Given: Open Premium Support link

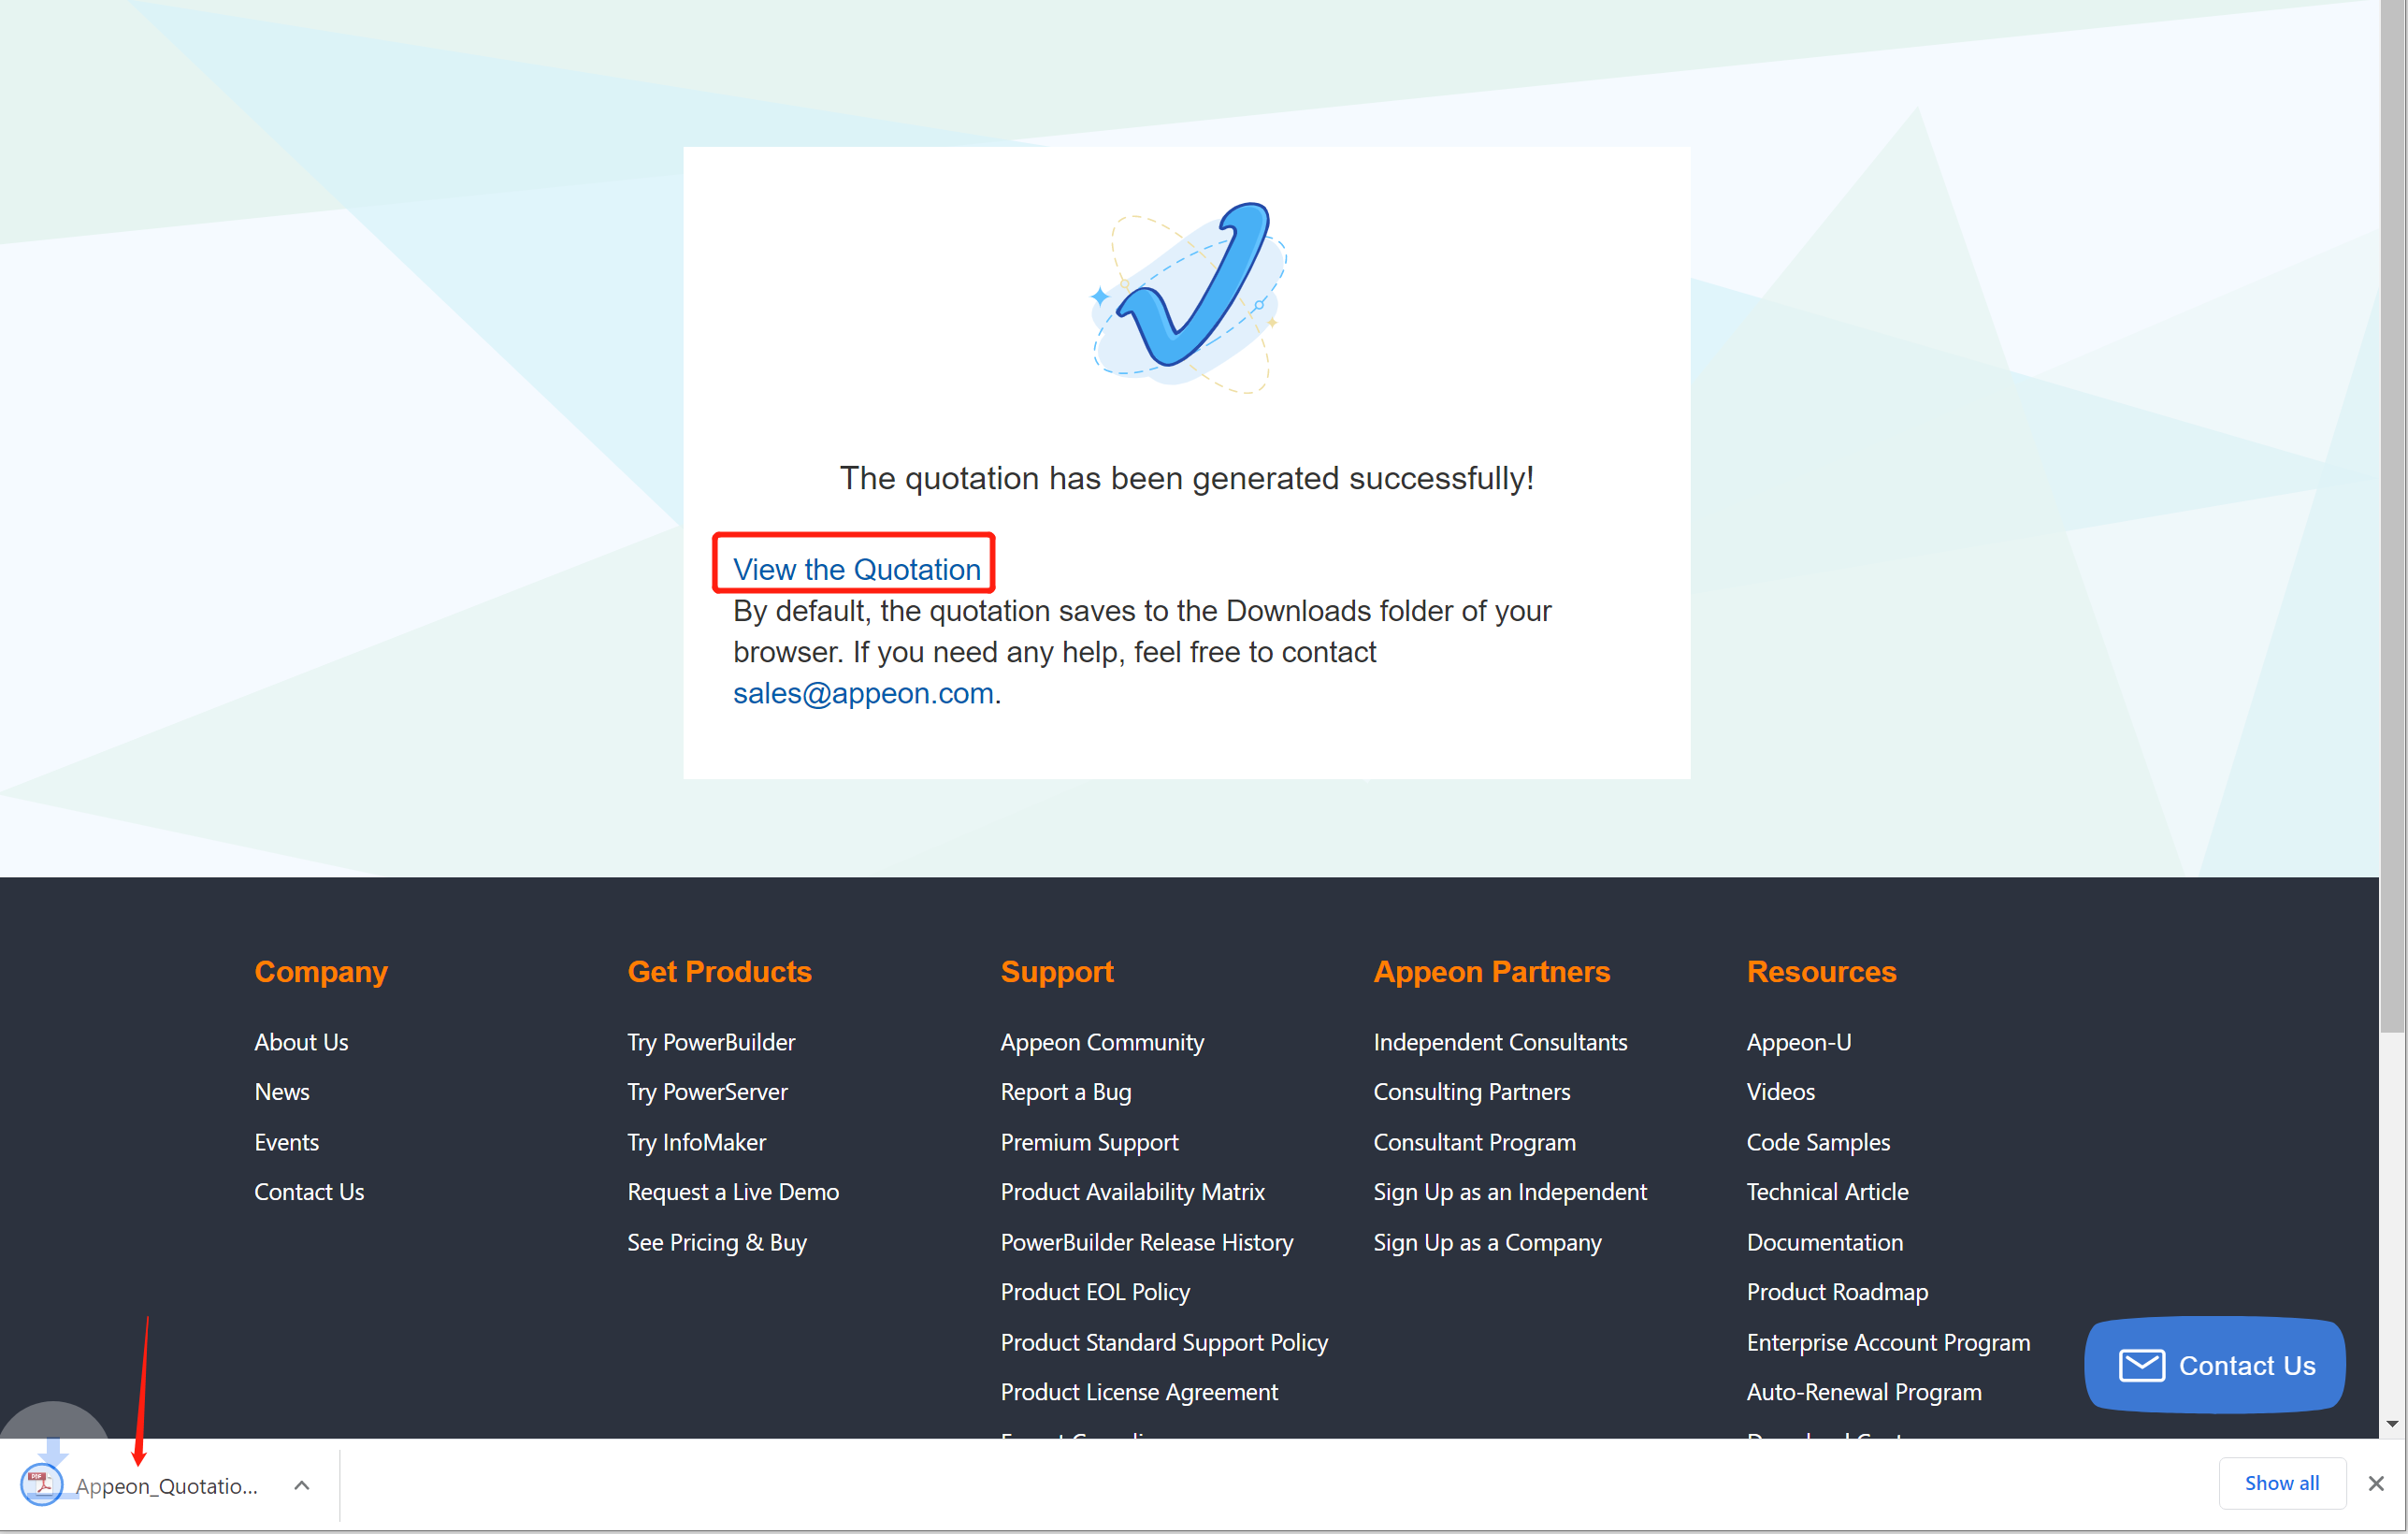Looking at the screenshot, I should [x=1089, y=1141].
